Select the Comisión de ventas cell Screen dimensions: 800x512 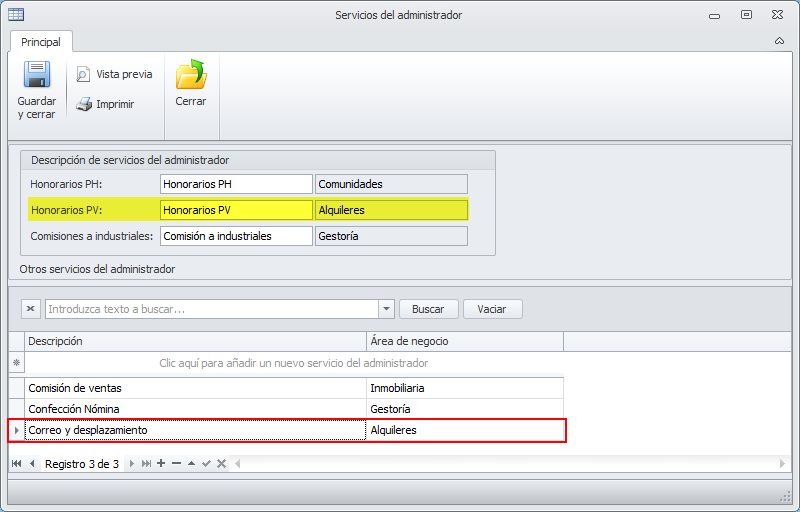point(195,388)
